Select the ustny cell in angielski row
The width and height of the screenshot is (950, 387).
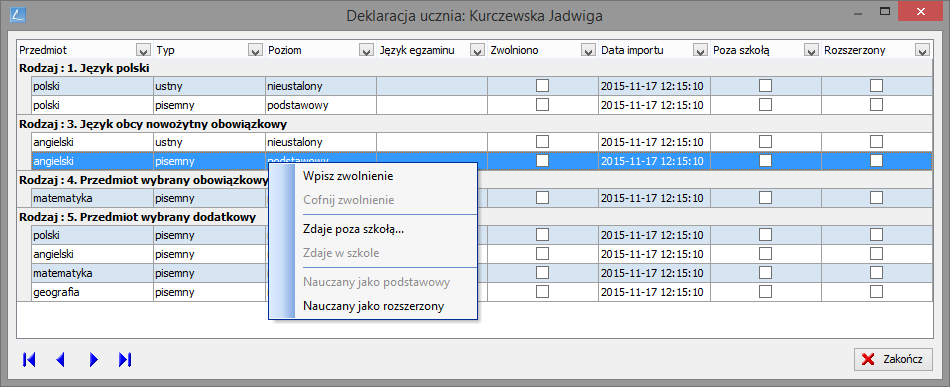click(208, 142)
